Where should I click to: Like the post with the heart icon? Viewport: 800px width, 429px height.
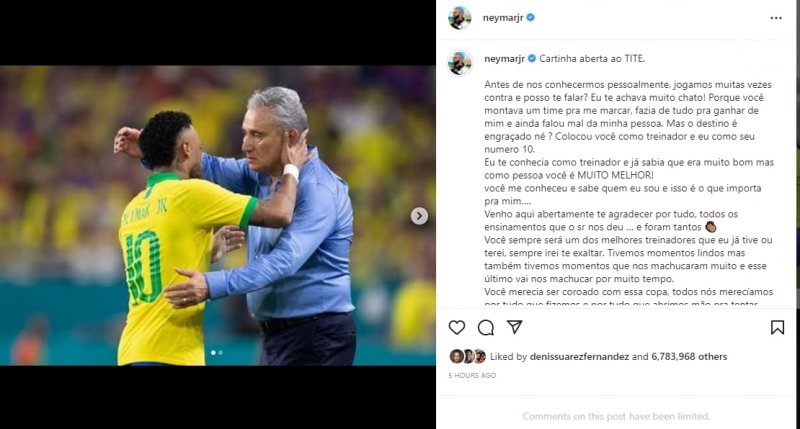457,327
